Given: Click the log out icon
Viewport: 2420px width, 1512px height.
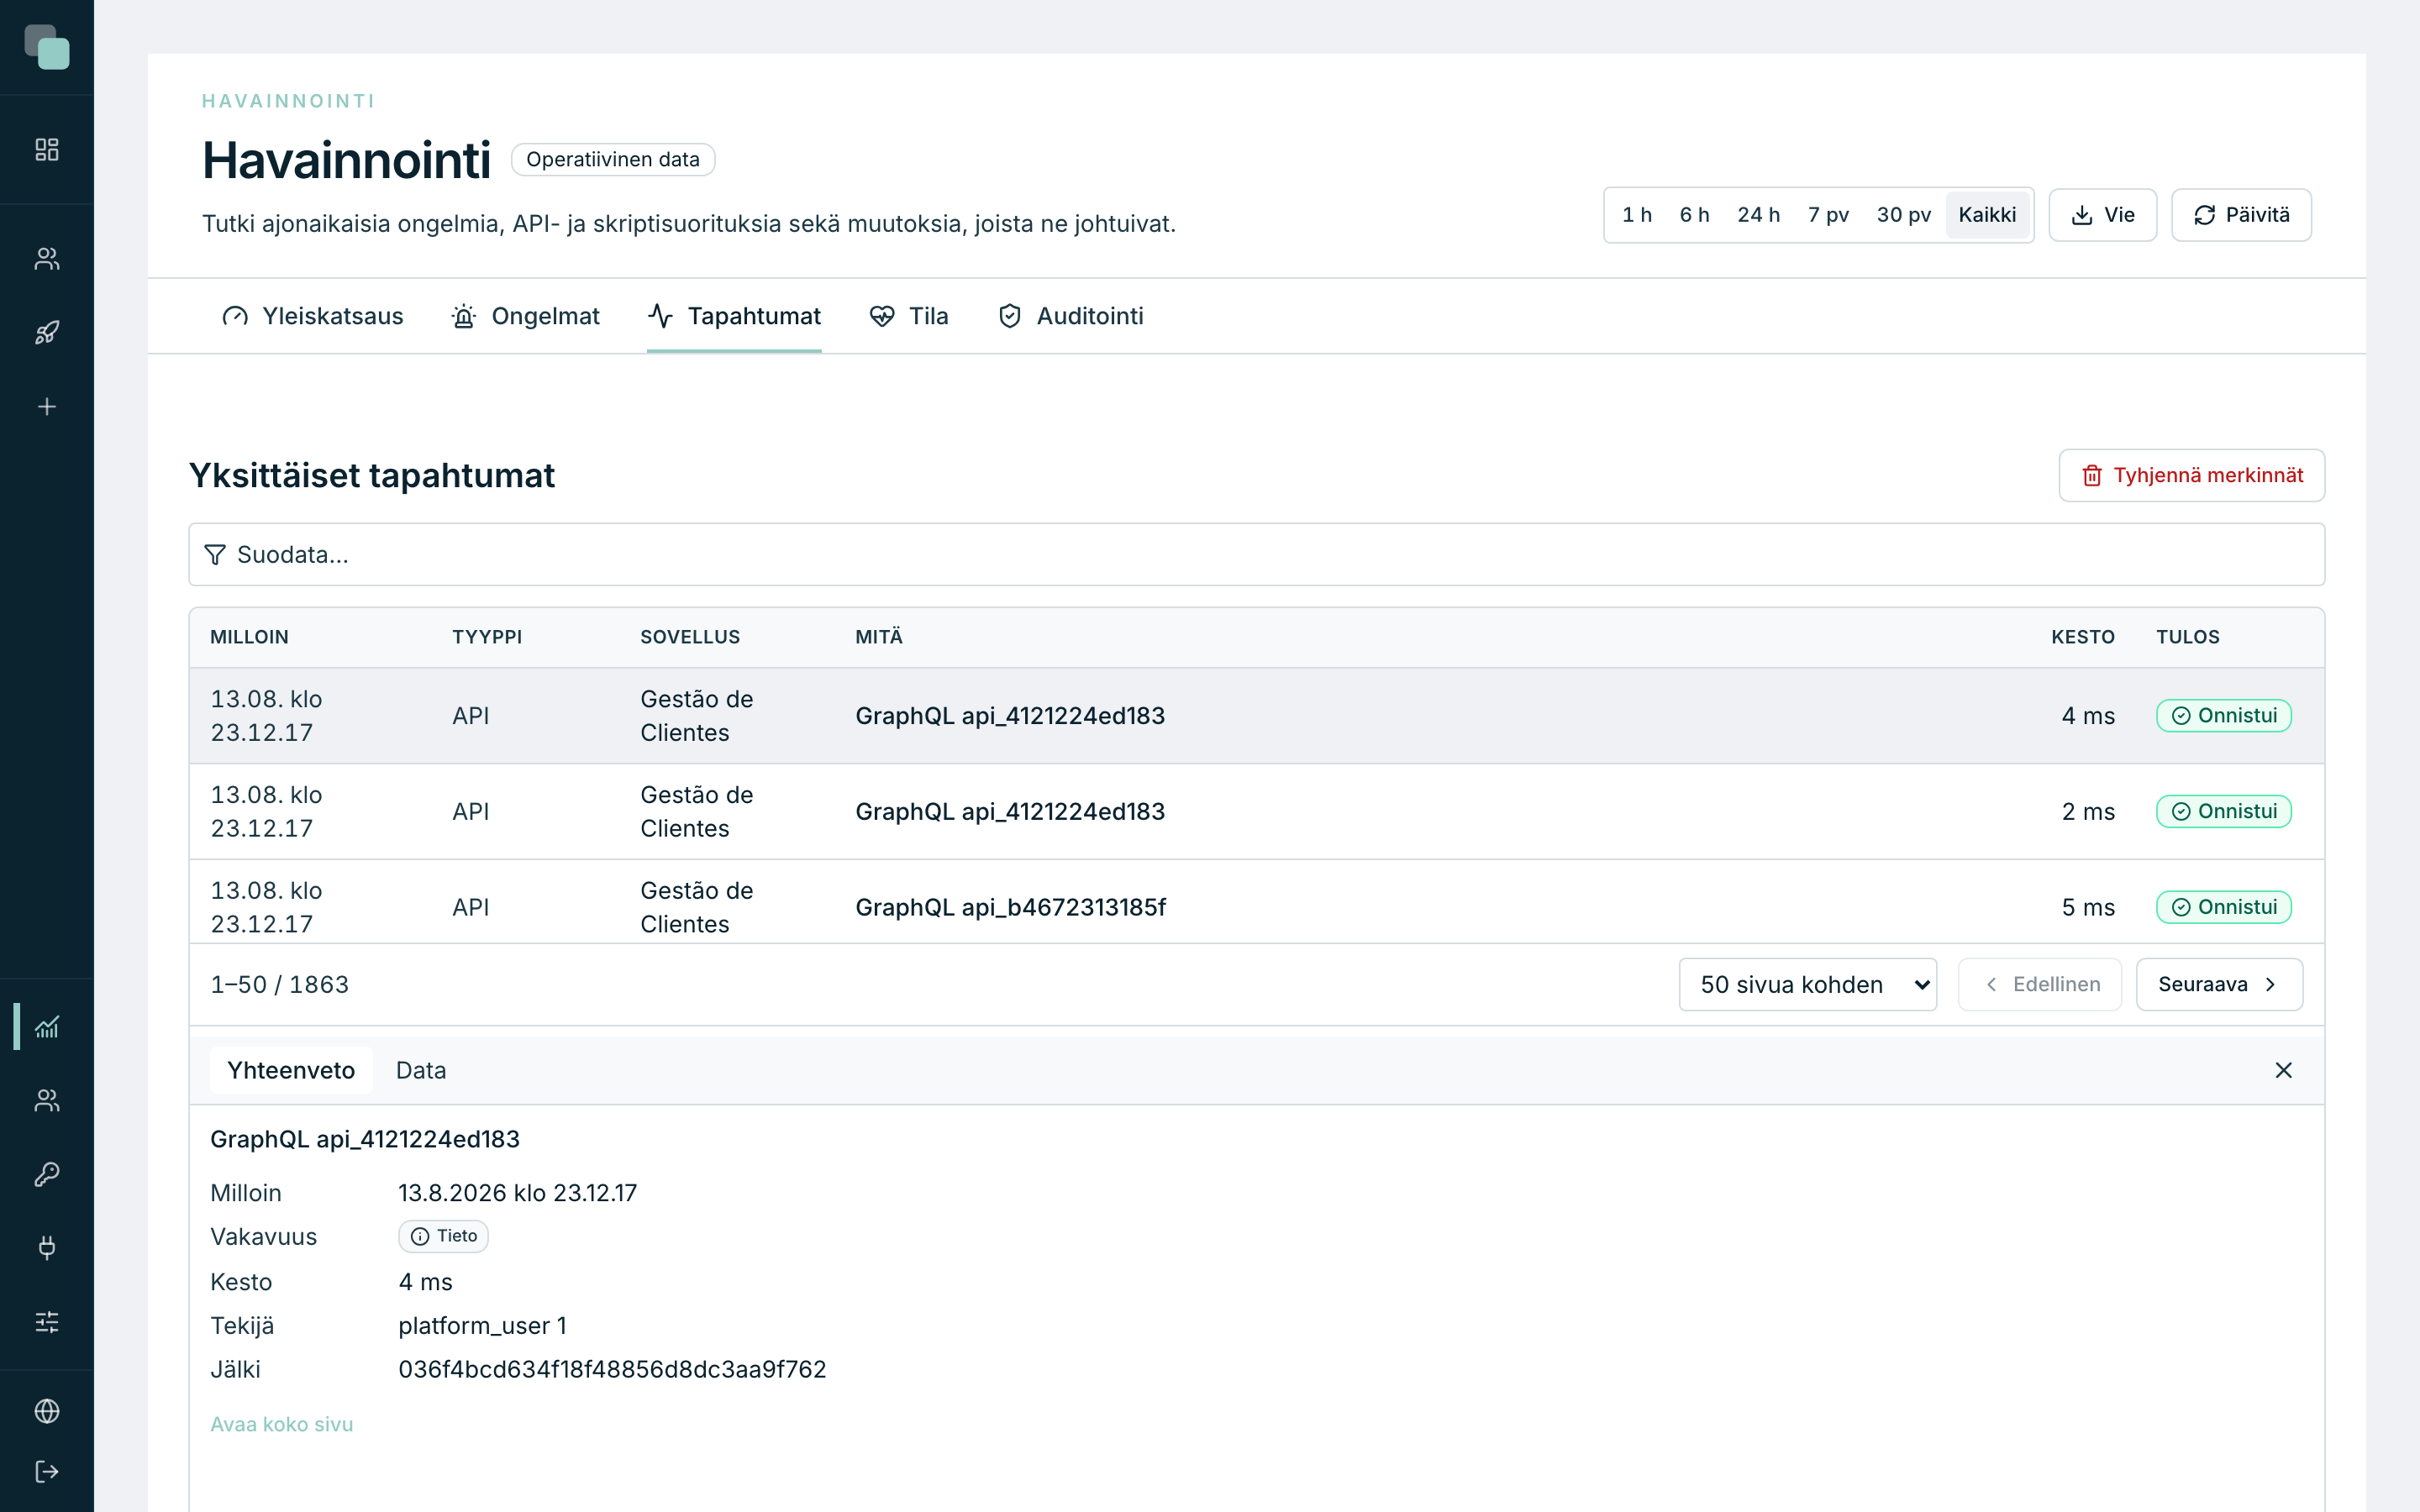Looking at the screenshot, I should (x=47, y=1472).
